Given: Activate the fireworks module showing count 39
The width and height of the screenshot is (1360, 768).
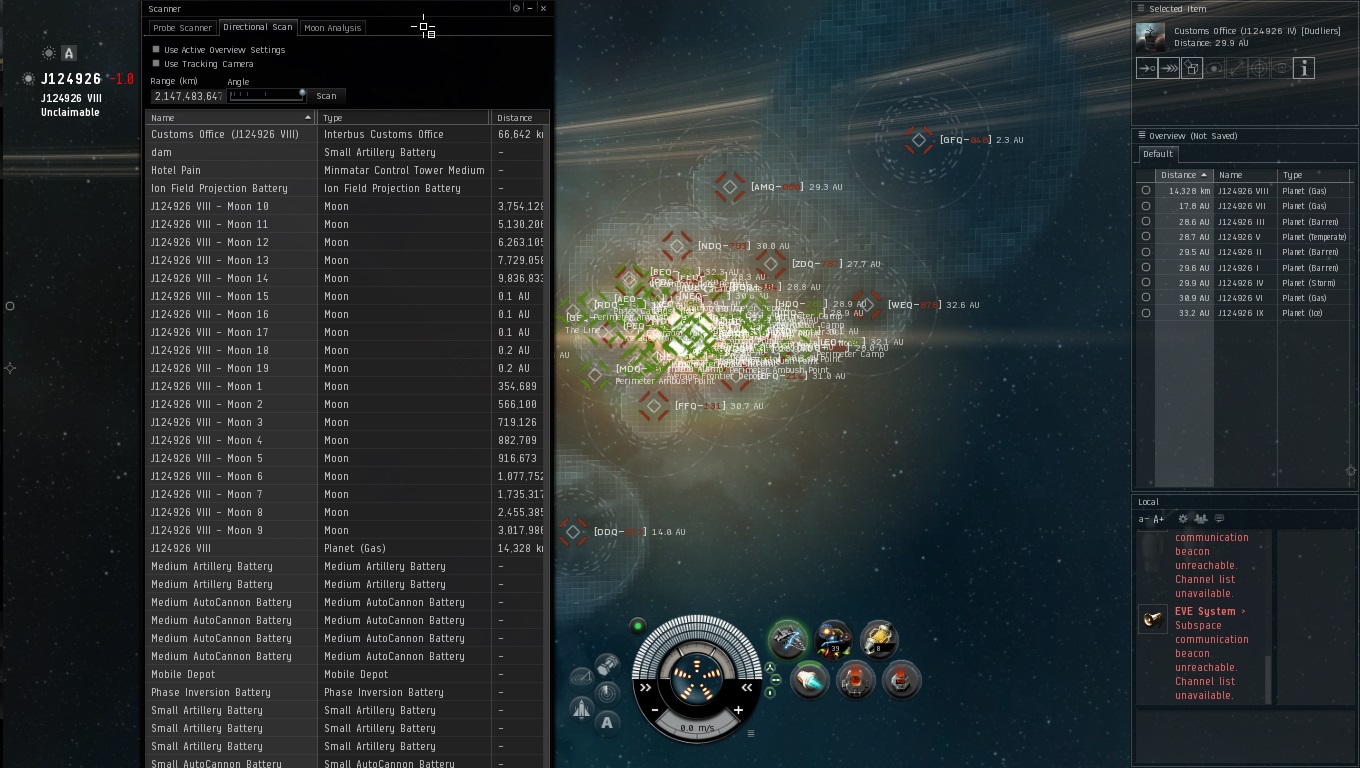Looking at the screenshot, I should (832, 638).
